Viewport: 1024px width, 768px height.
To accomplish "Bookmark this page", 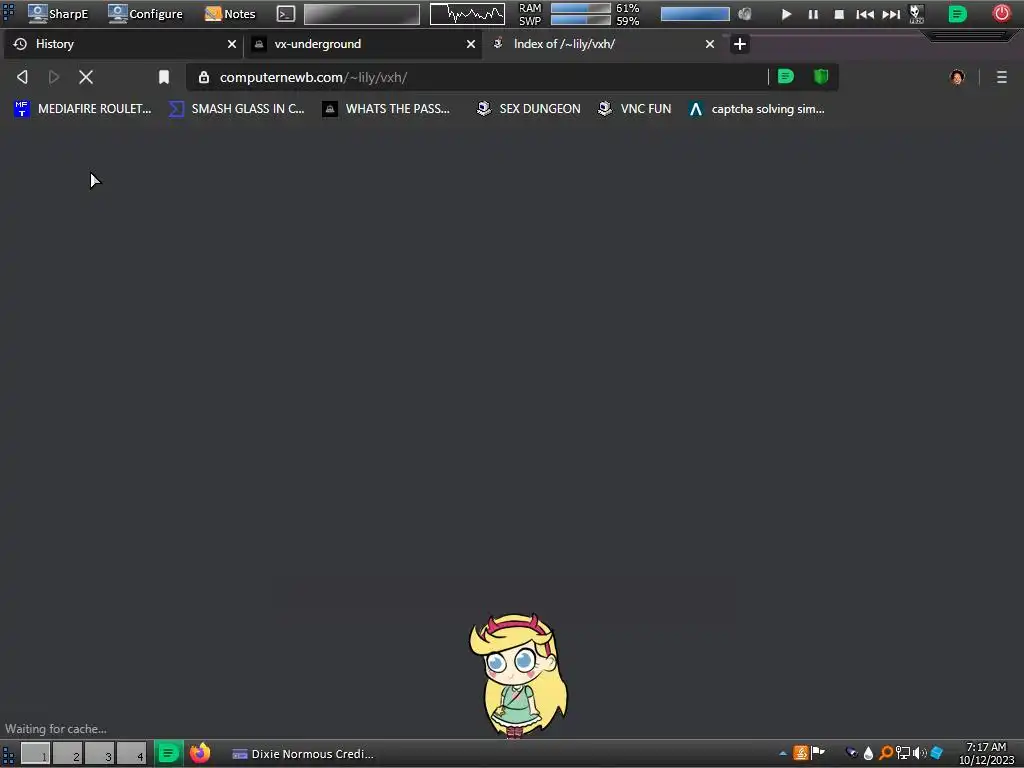I will (x=164, y=77).
